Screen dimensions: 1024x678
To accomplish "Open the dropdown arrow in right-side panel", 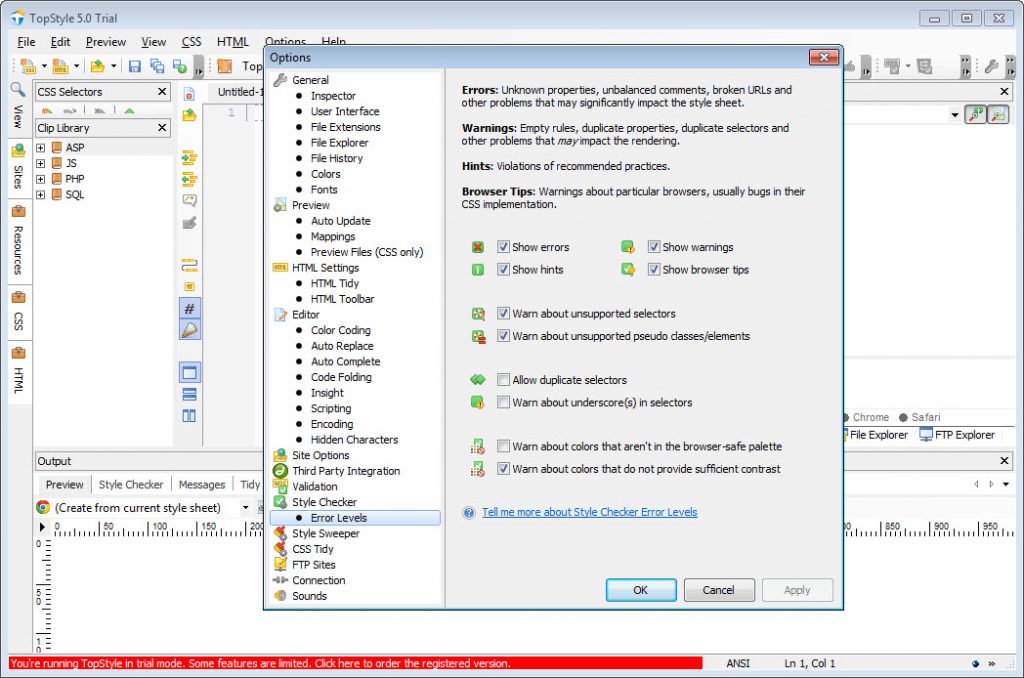I will (955, 115).
